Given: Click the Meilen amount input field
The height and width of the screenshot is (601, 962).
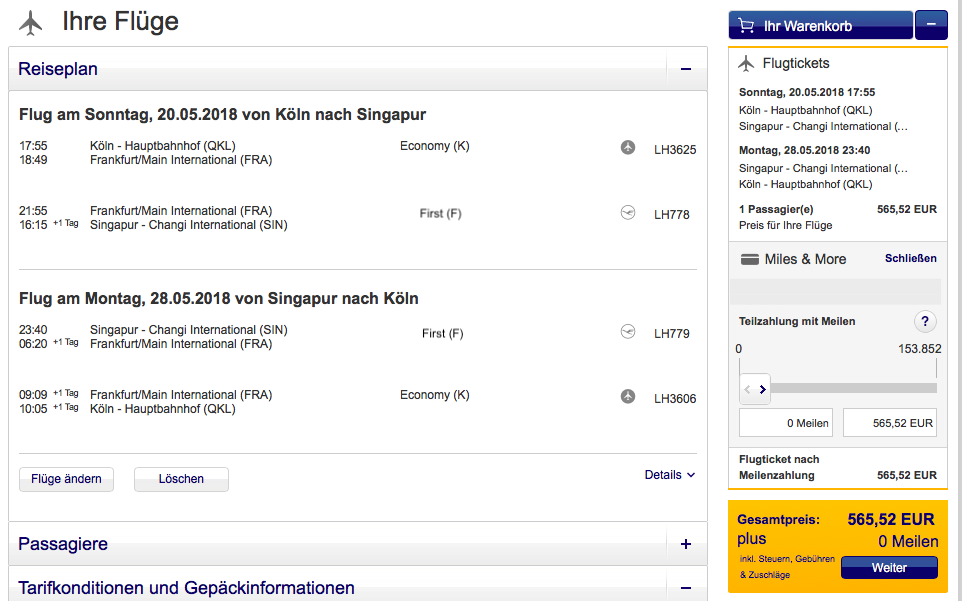Looking at the screenshot, I should tap(785, 423).
